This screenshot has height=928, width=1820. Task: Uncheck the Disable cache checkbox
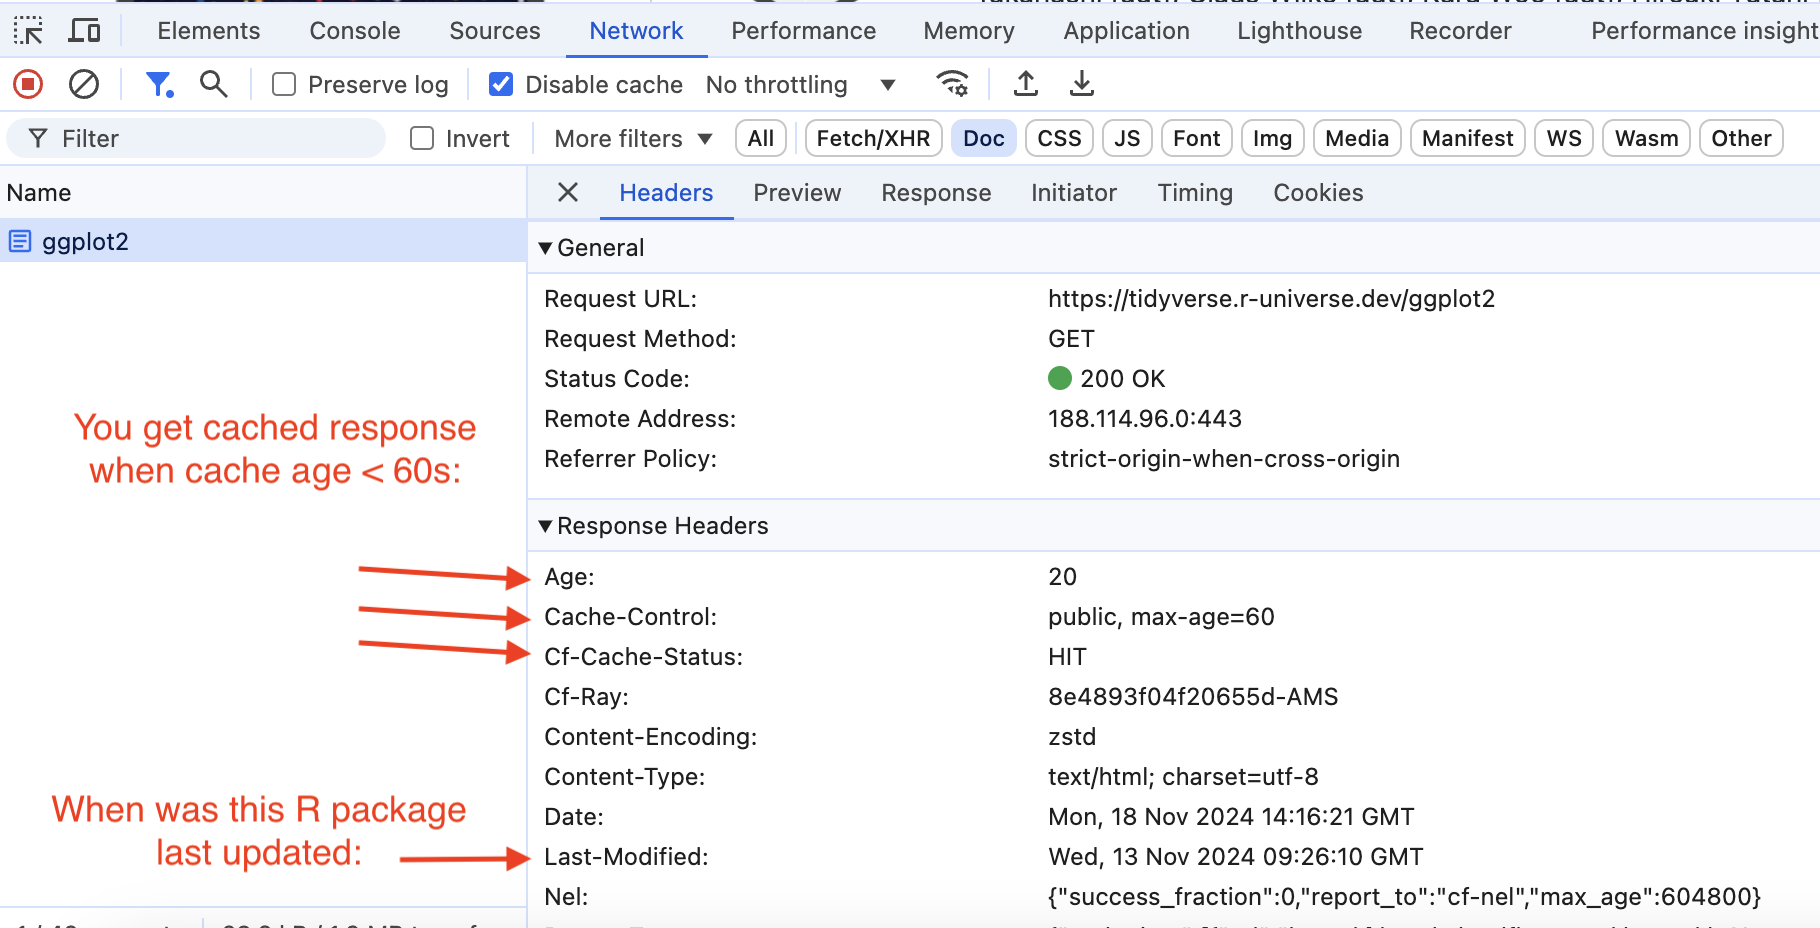click(x=501, y=85)
